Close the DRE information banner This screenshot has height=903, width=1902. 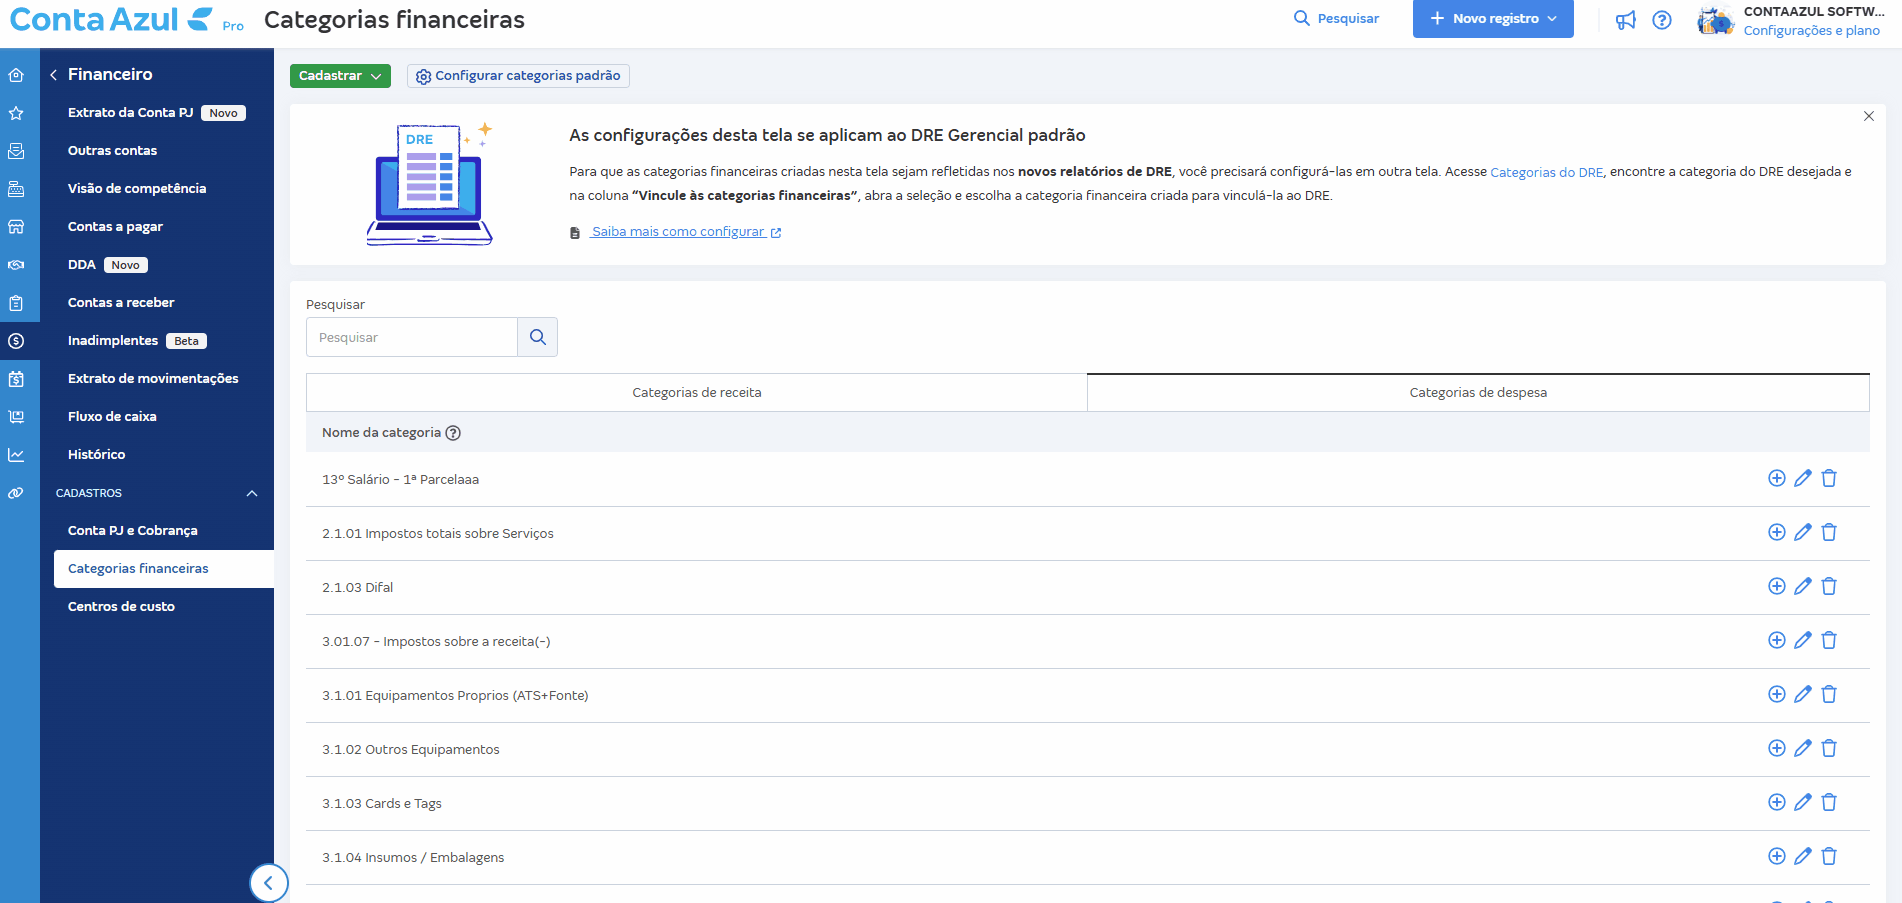[1868, 116]
